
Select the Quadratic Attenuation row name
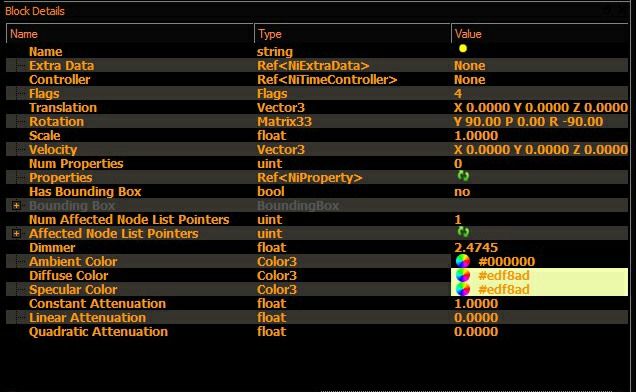(x=98, y=332)
